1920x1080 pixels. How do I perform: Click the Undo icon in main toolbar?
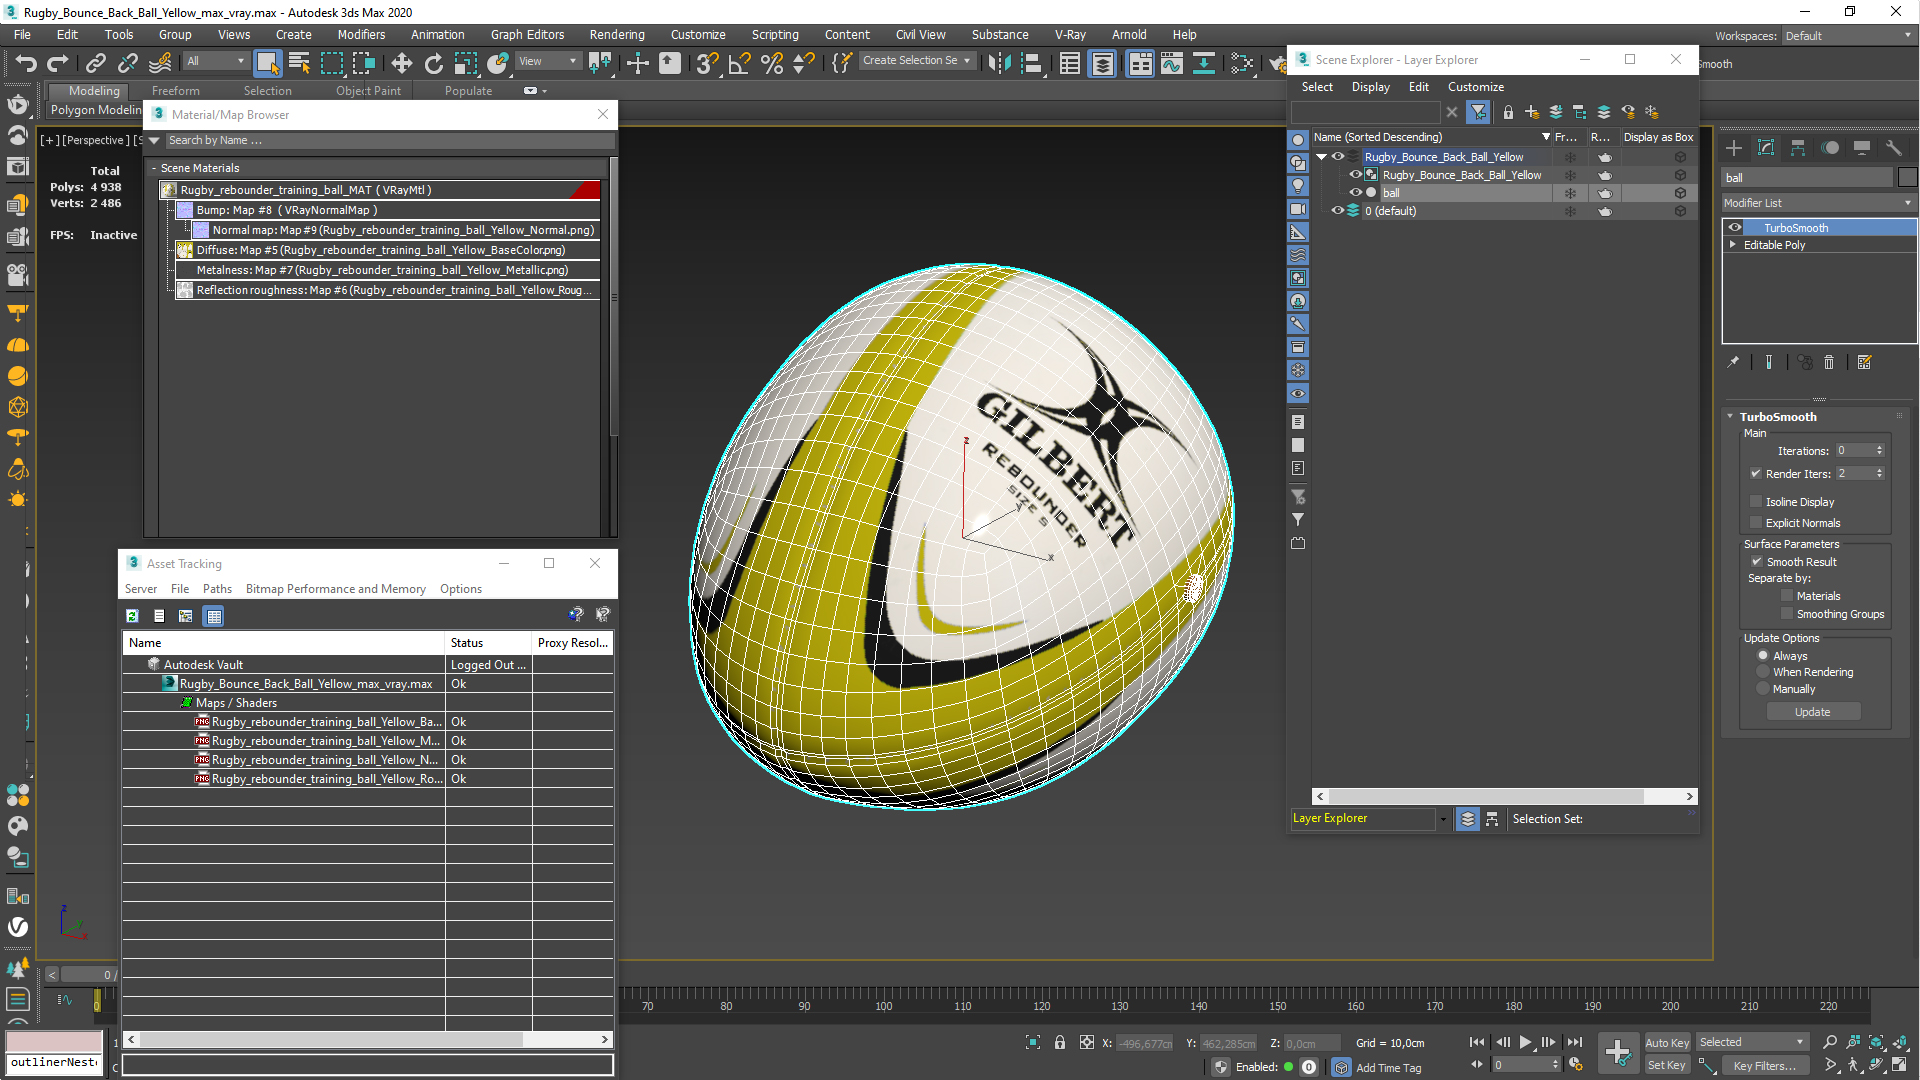tap(26, 63)
